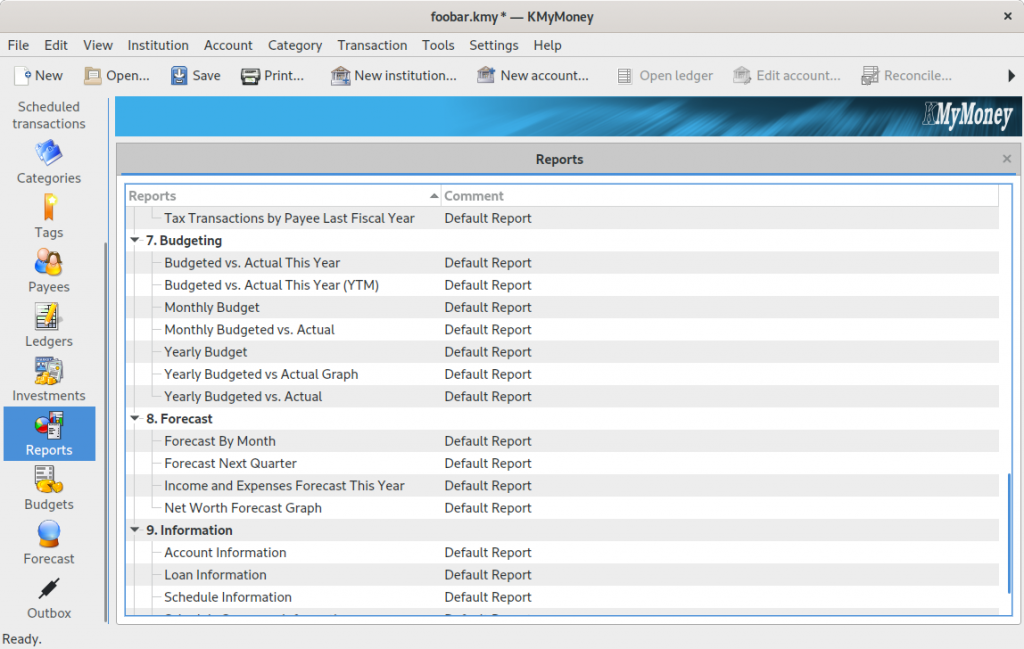
Task: Select the Monthly Budget report
Action: [211, 307]
